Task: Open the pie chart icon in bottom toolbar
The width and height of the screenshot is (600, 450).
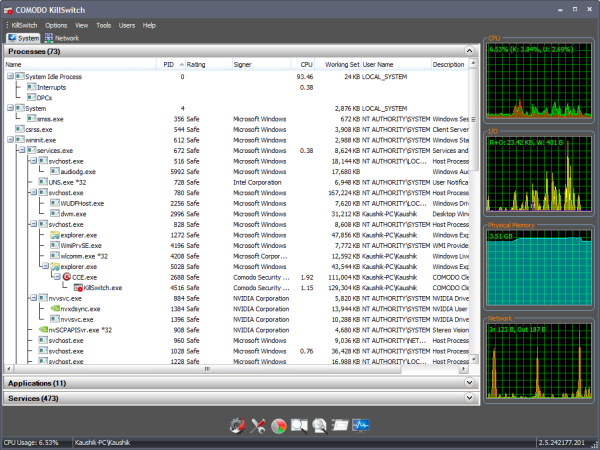Action: pos(279,424)
